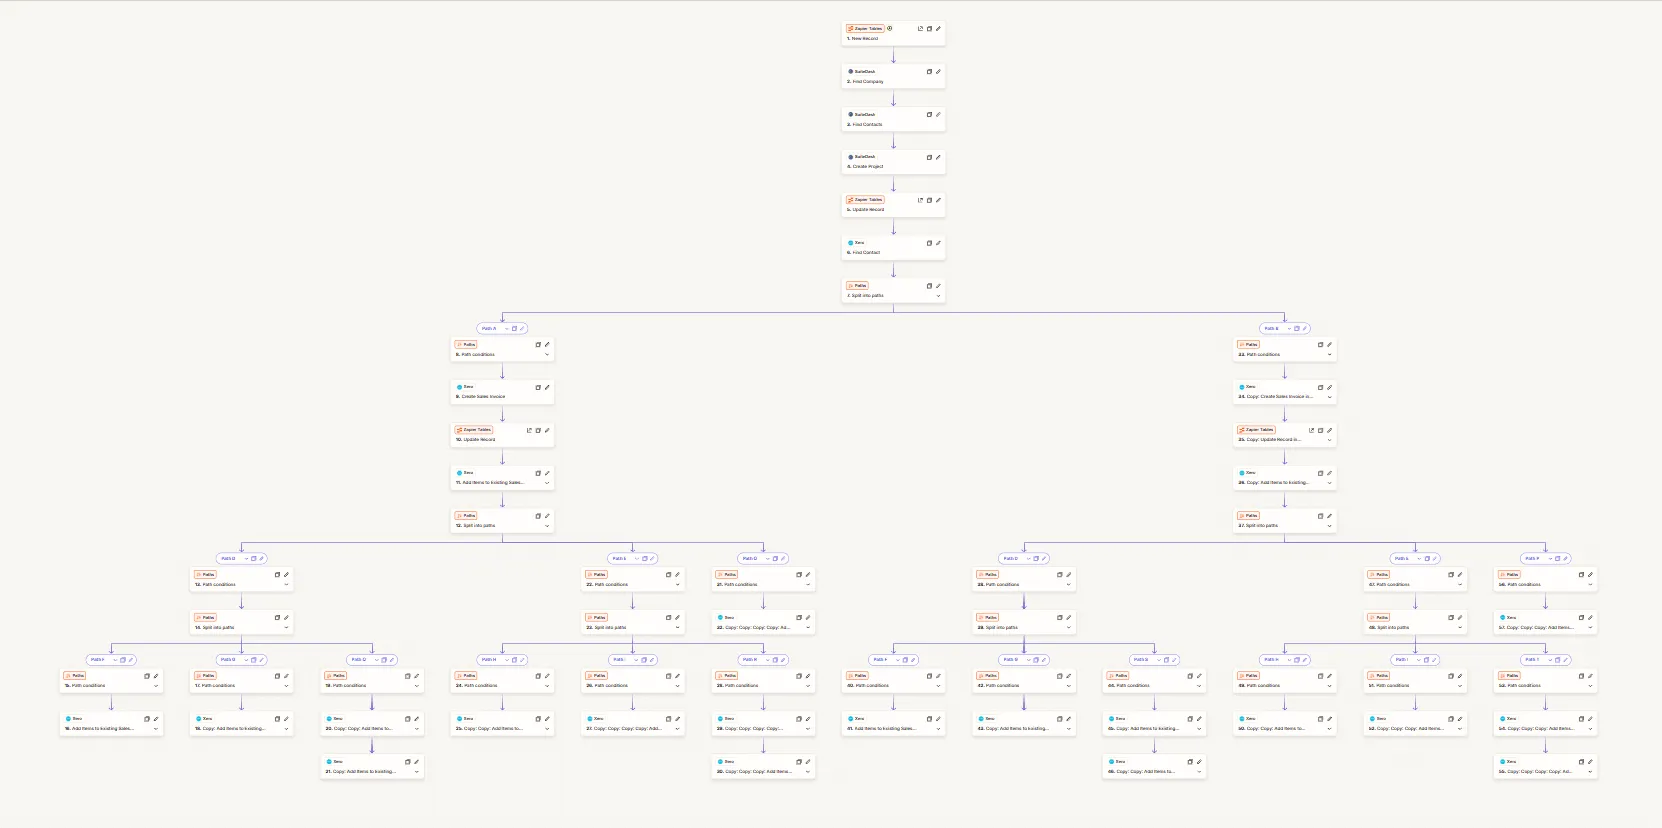Click pencil icon on Path A label
The width and height of the screenshot is (1662, 828).
click(x=521, y=328)
